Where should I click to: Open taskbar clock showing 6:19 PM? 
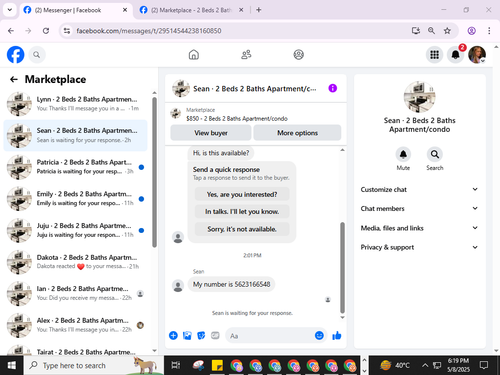(x=458, y=365)
